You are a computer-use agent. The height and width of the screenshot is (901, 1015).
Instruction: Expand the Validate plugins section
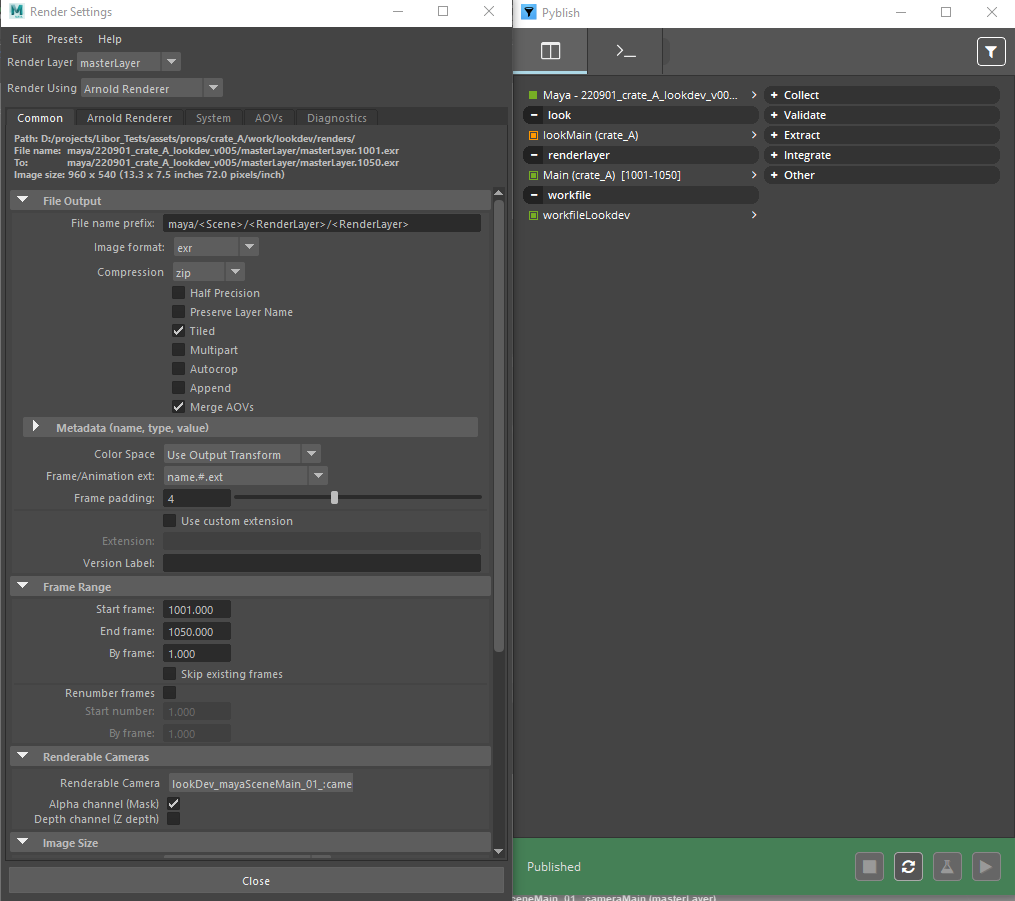774,115
